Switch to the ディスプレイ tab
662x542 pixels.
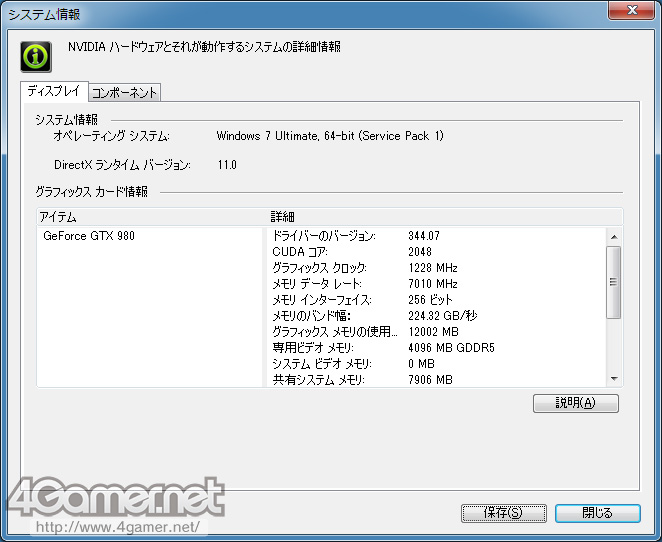(x=54, y=91)
